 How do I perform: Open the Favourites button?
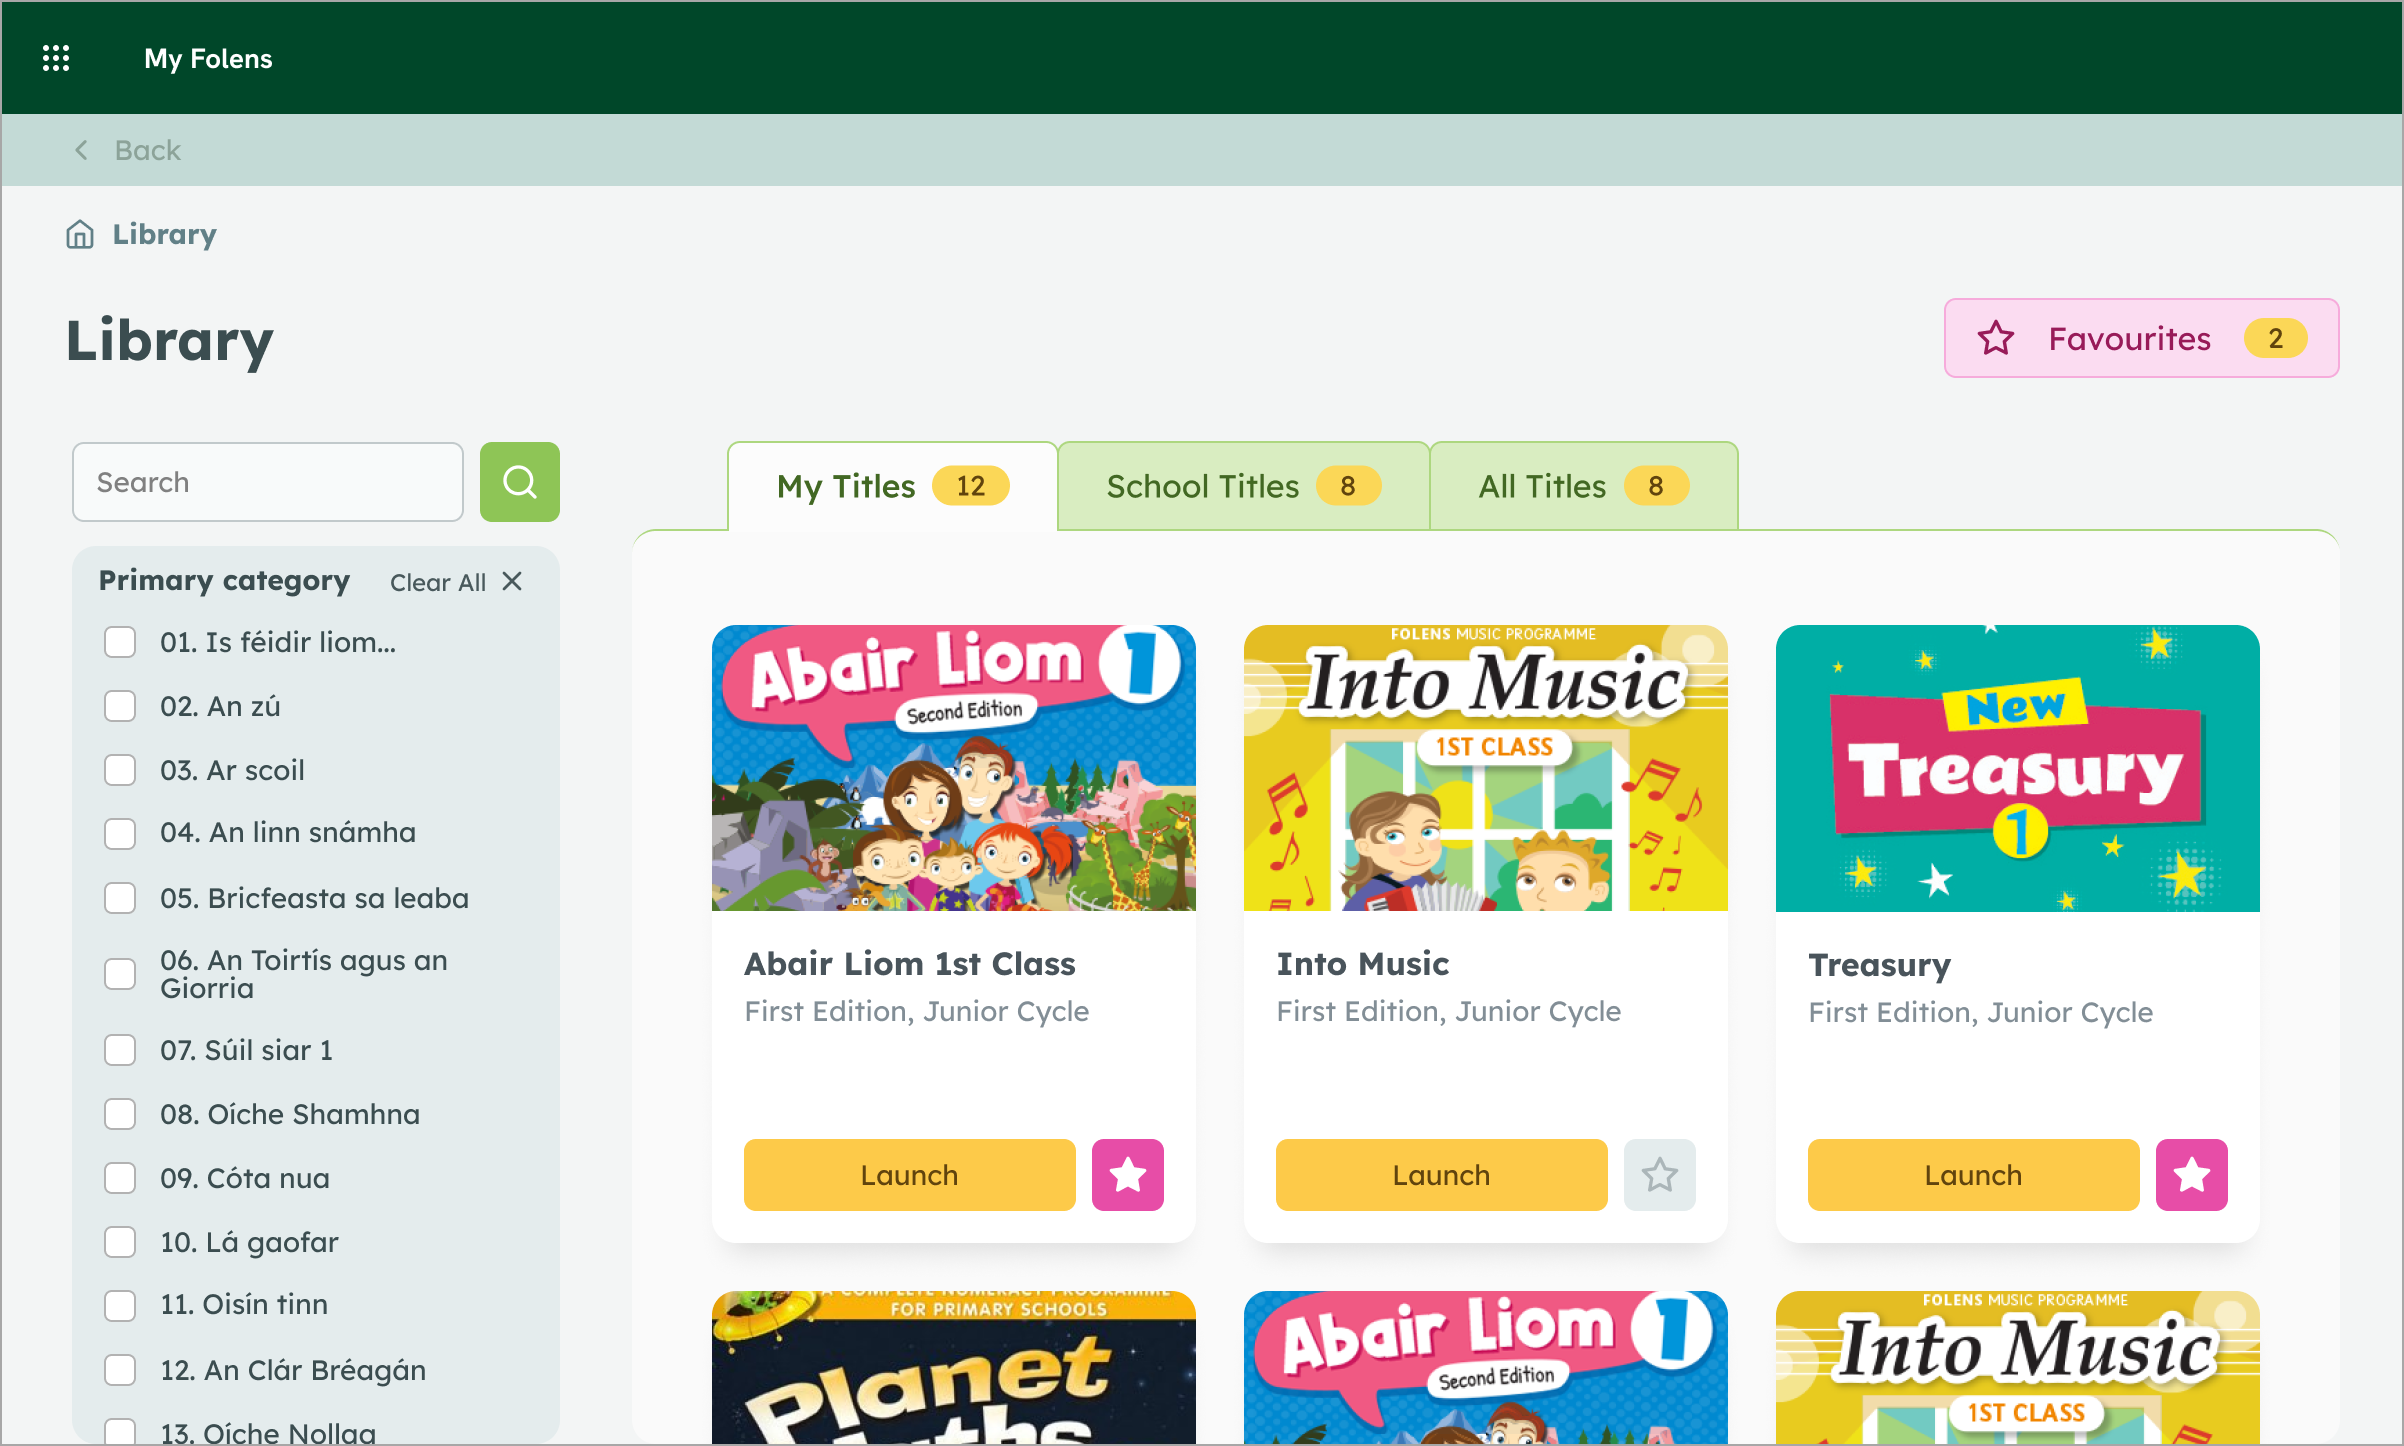[2141, 338]
